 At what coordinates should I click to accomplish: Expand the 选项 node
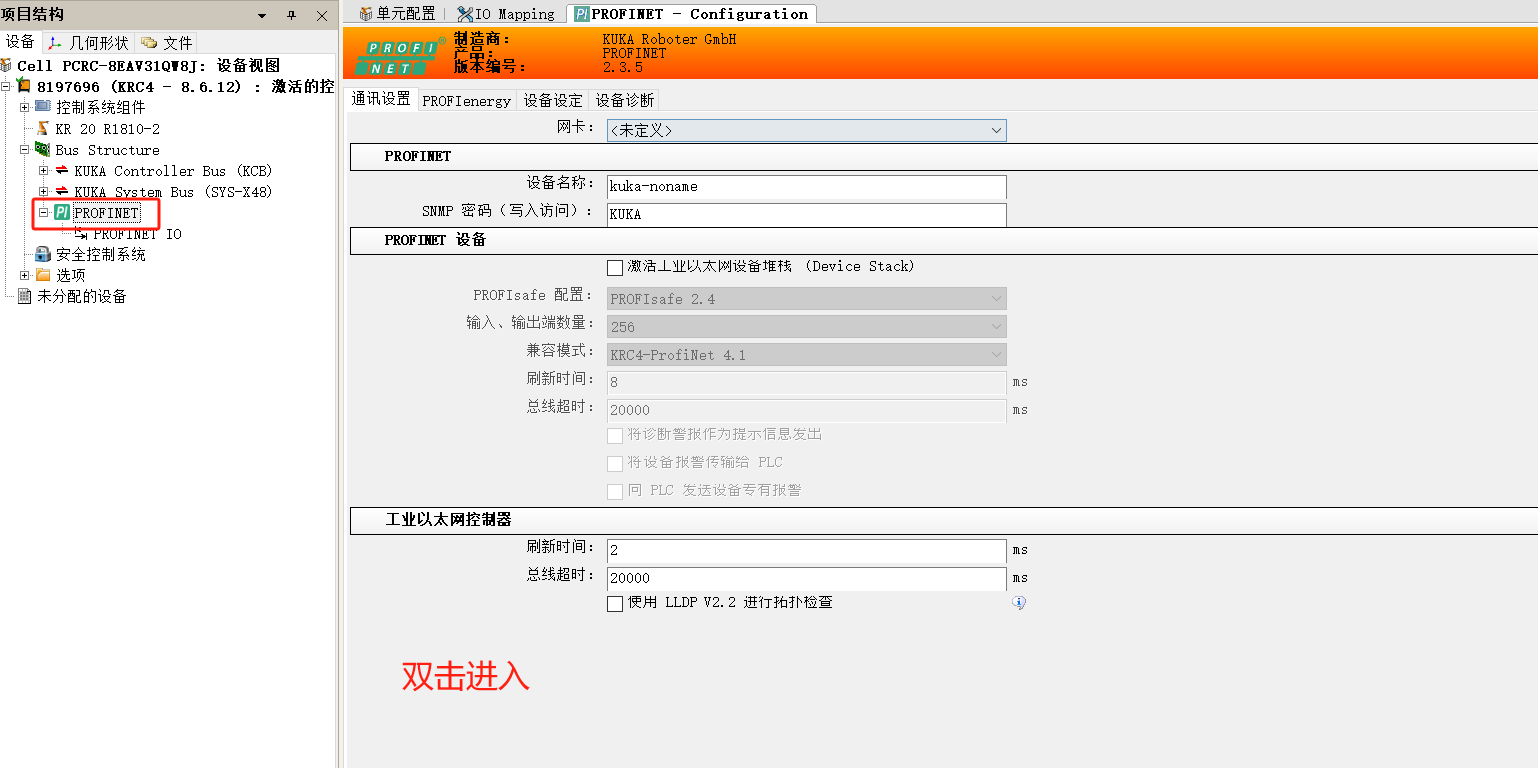coord(25,275)
